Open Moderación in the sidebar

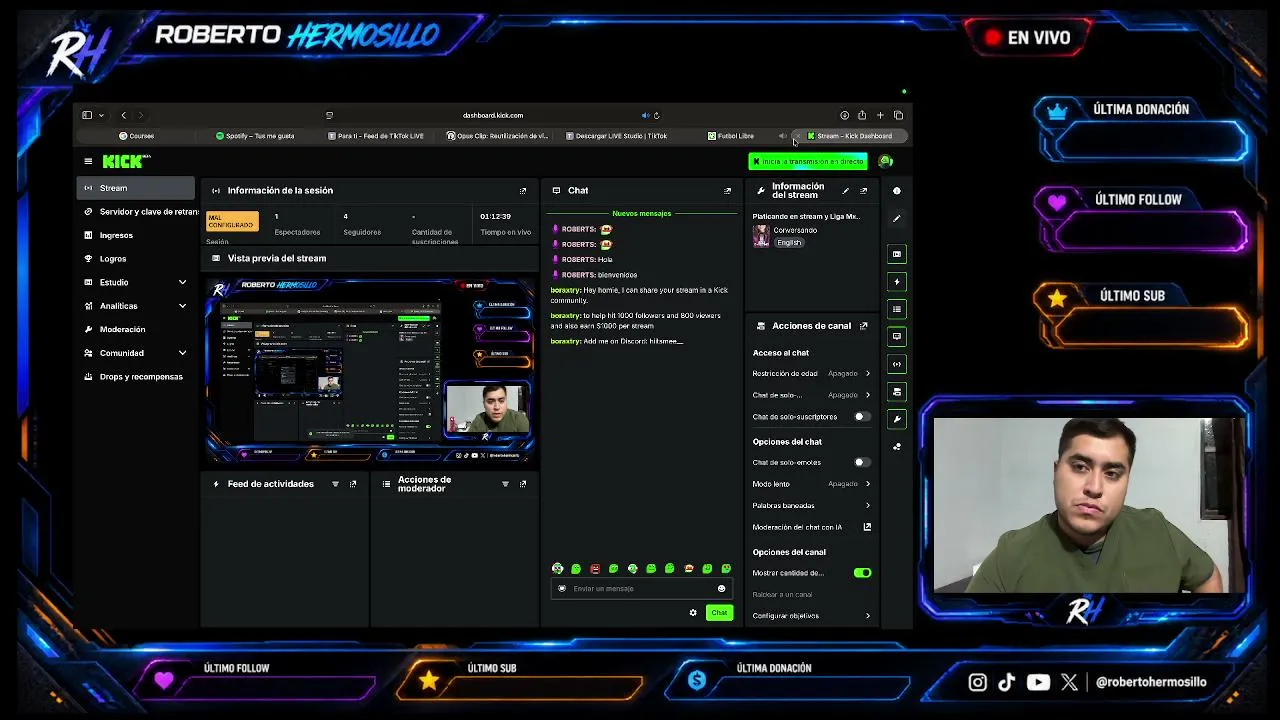136,329
